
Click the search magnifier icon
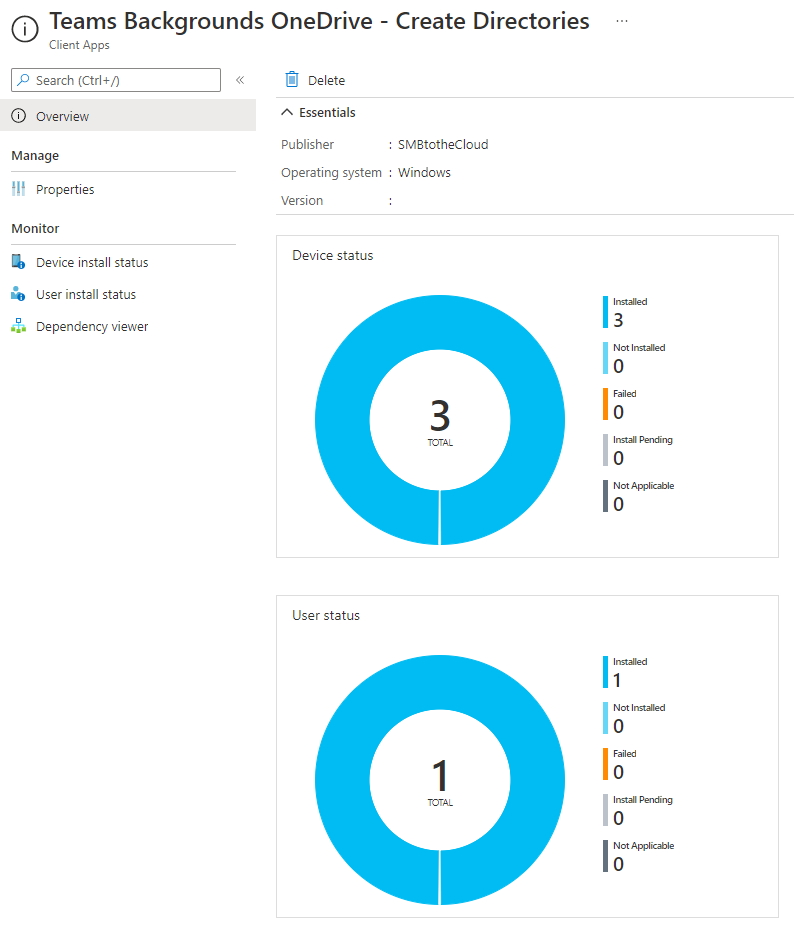[x=23, y=80]
